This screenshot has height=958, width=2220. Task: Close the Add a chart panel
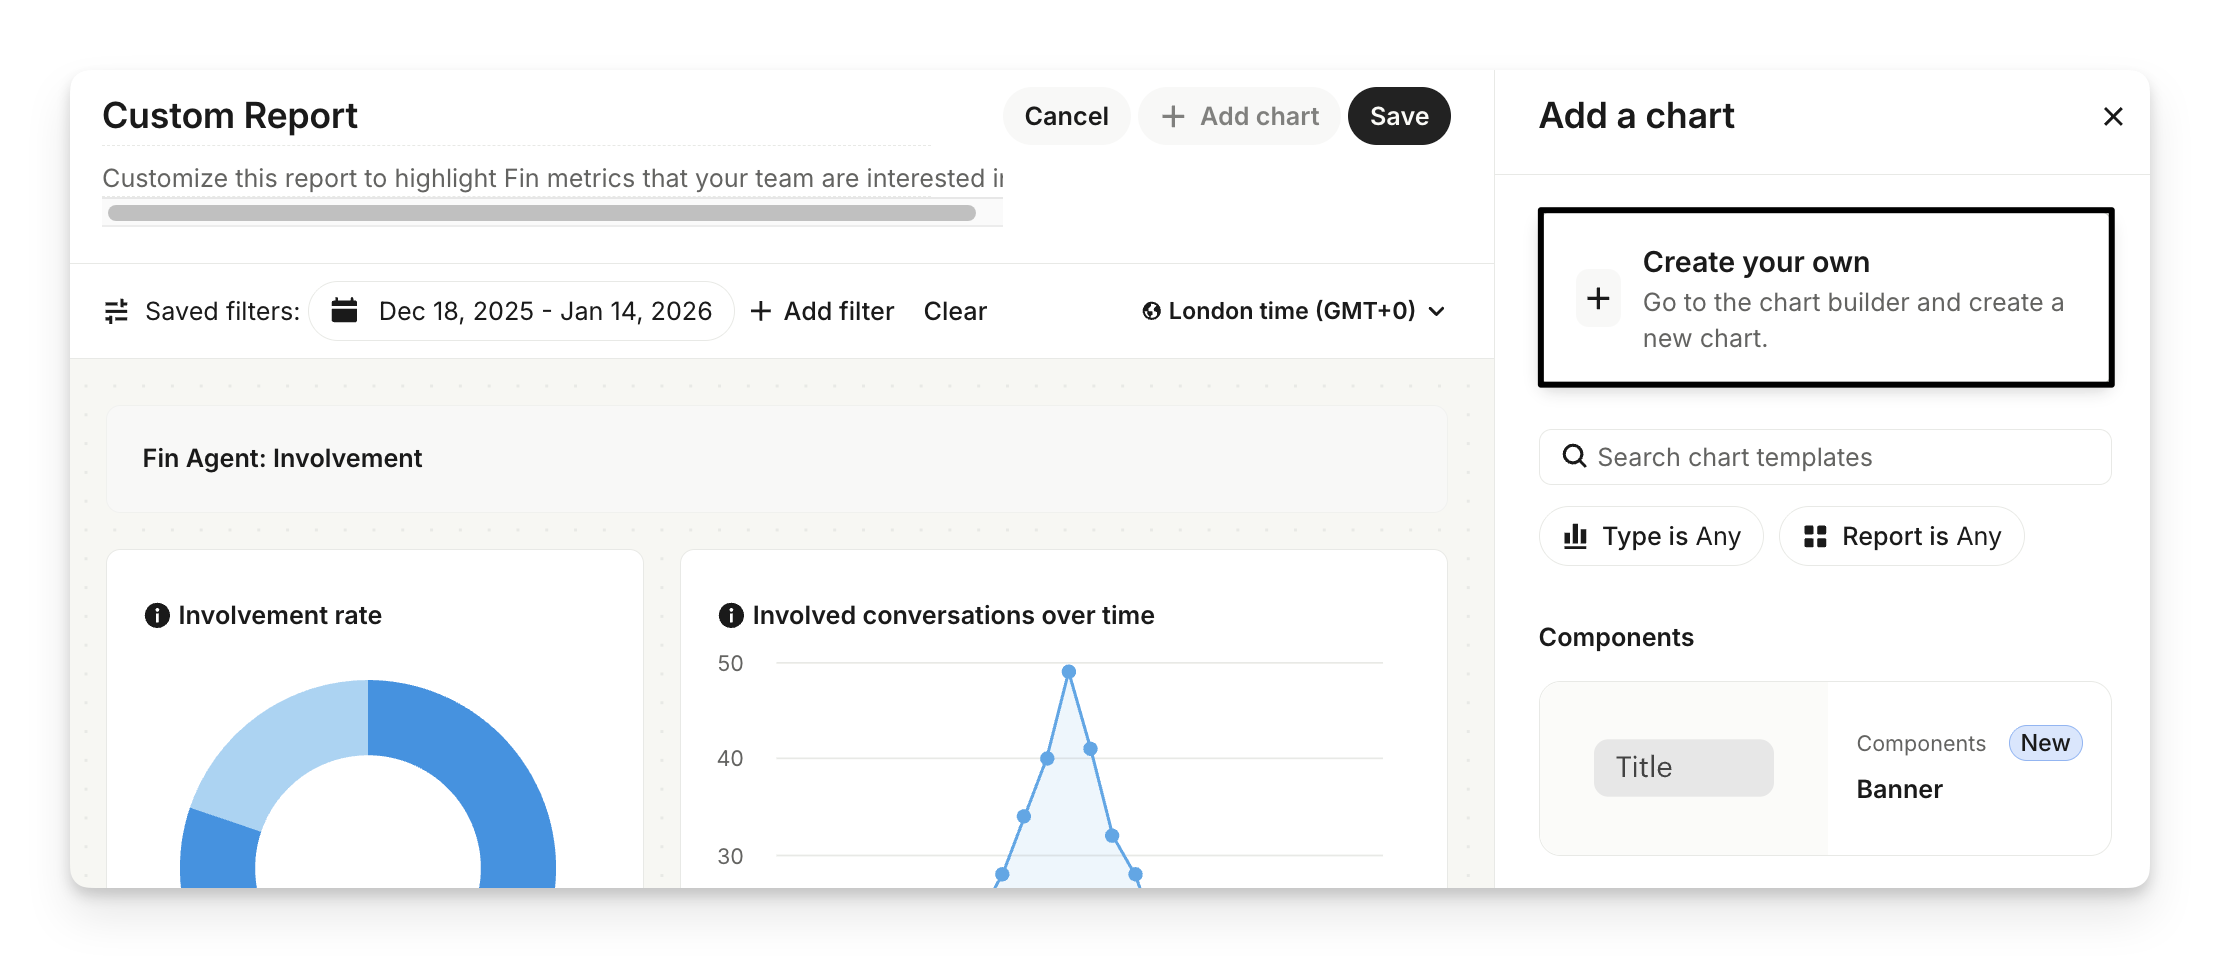2112,117
